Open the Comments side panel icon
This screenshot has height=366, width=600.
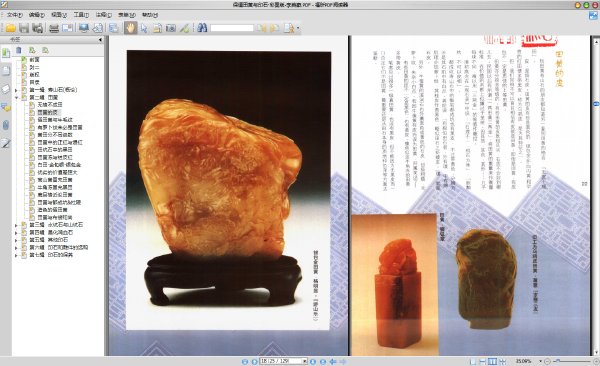tap(6, 107)
